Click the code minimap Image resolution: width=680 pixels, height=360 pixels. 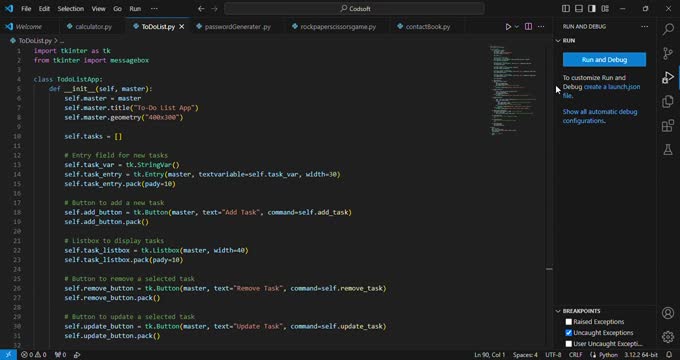pyautogui.click(x=513, y=90)
